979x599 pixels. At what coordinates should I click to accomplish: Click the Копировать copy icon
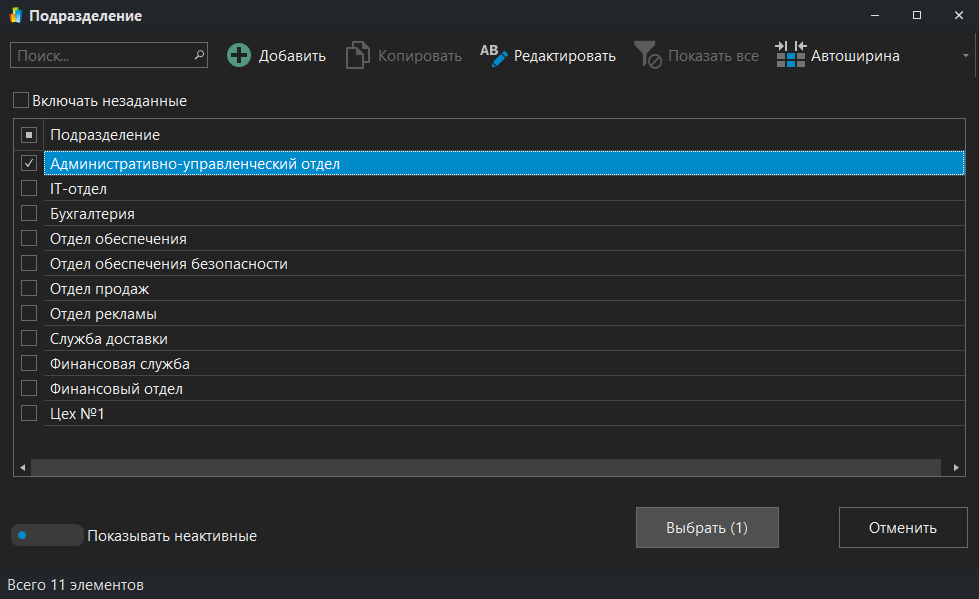point(357,55)
